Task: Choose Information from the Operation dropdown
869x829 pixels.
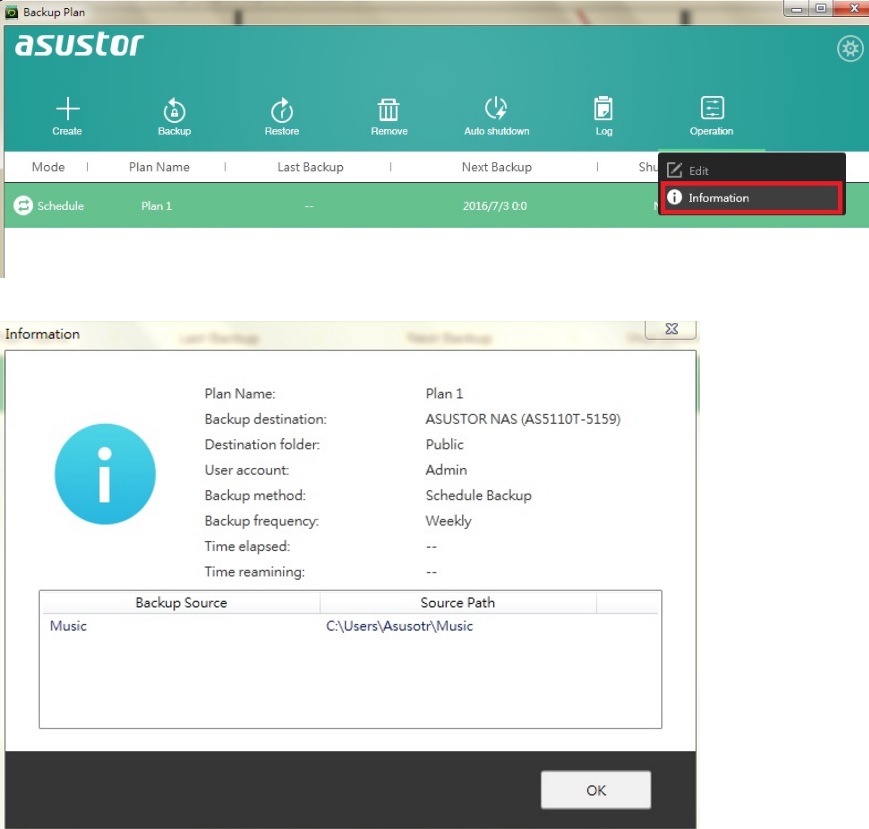Action: pos(751,198)
